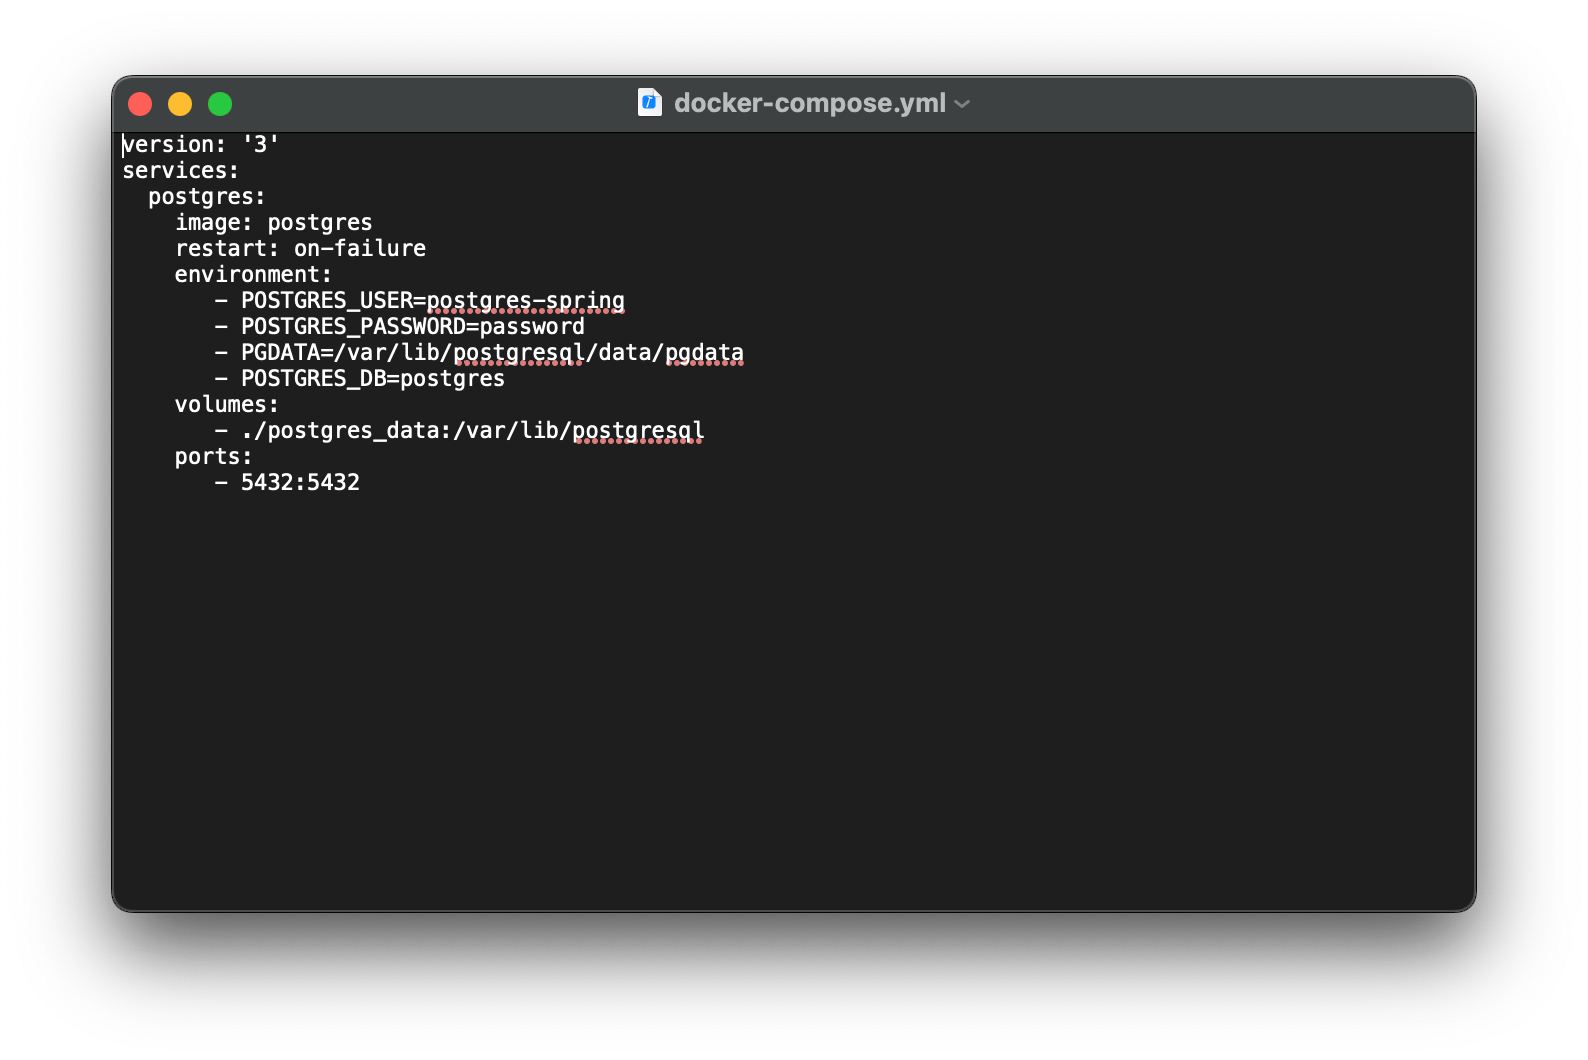Image resolution: width=1588 pixels, height=1060 pixels.
Task: Click the underlined postgresql in the volumes path
Action: (x=638, y=430)
